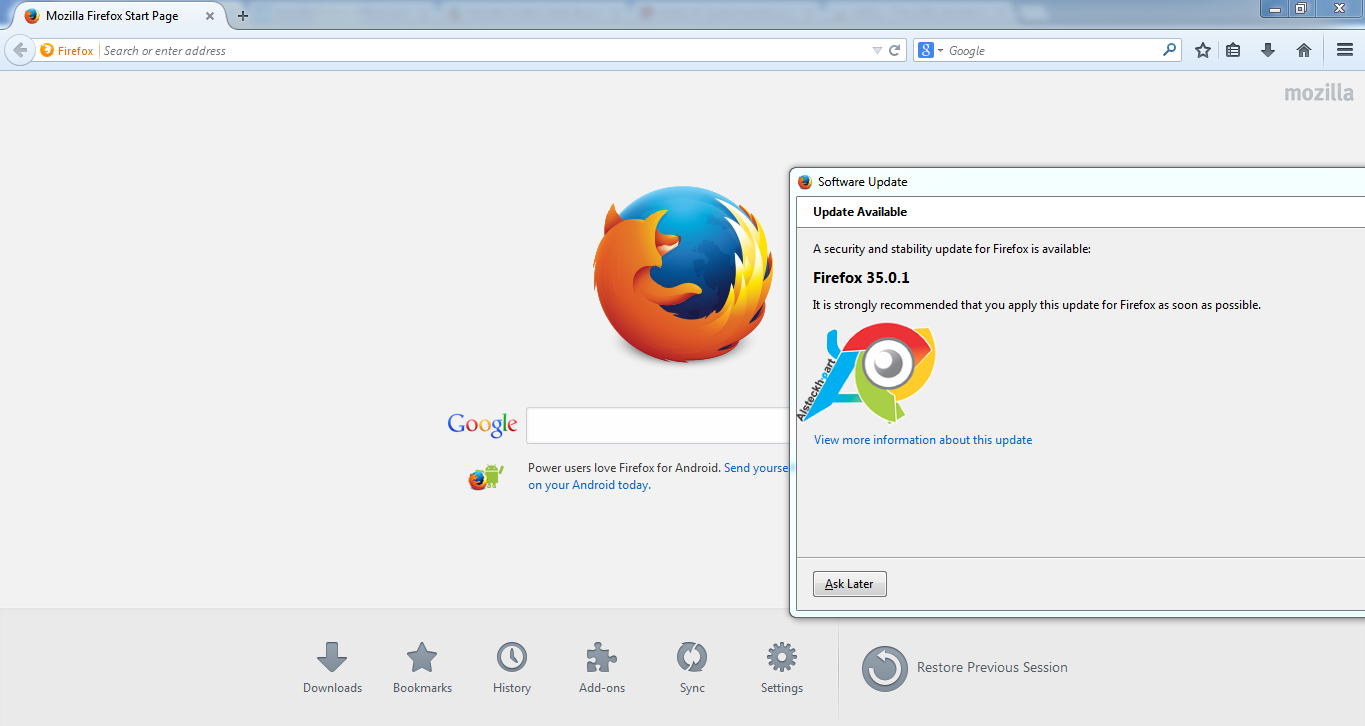
Task: Click 'Firefox 35.0.1' version text
Action: pos(861,278)
